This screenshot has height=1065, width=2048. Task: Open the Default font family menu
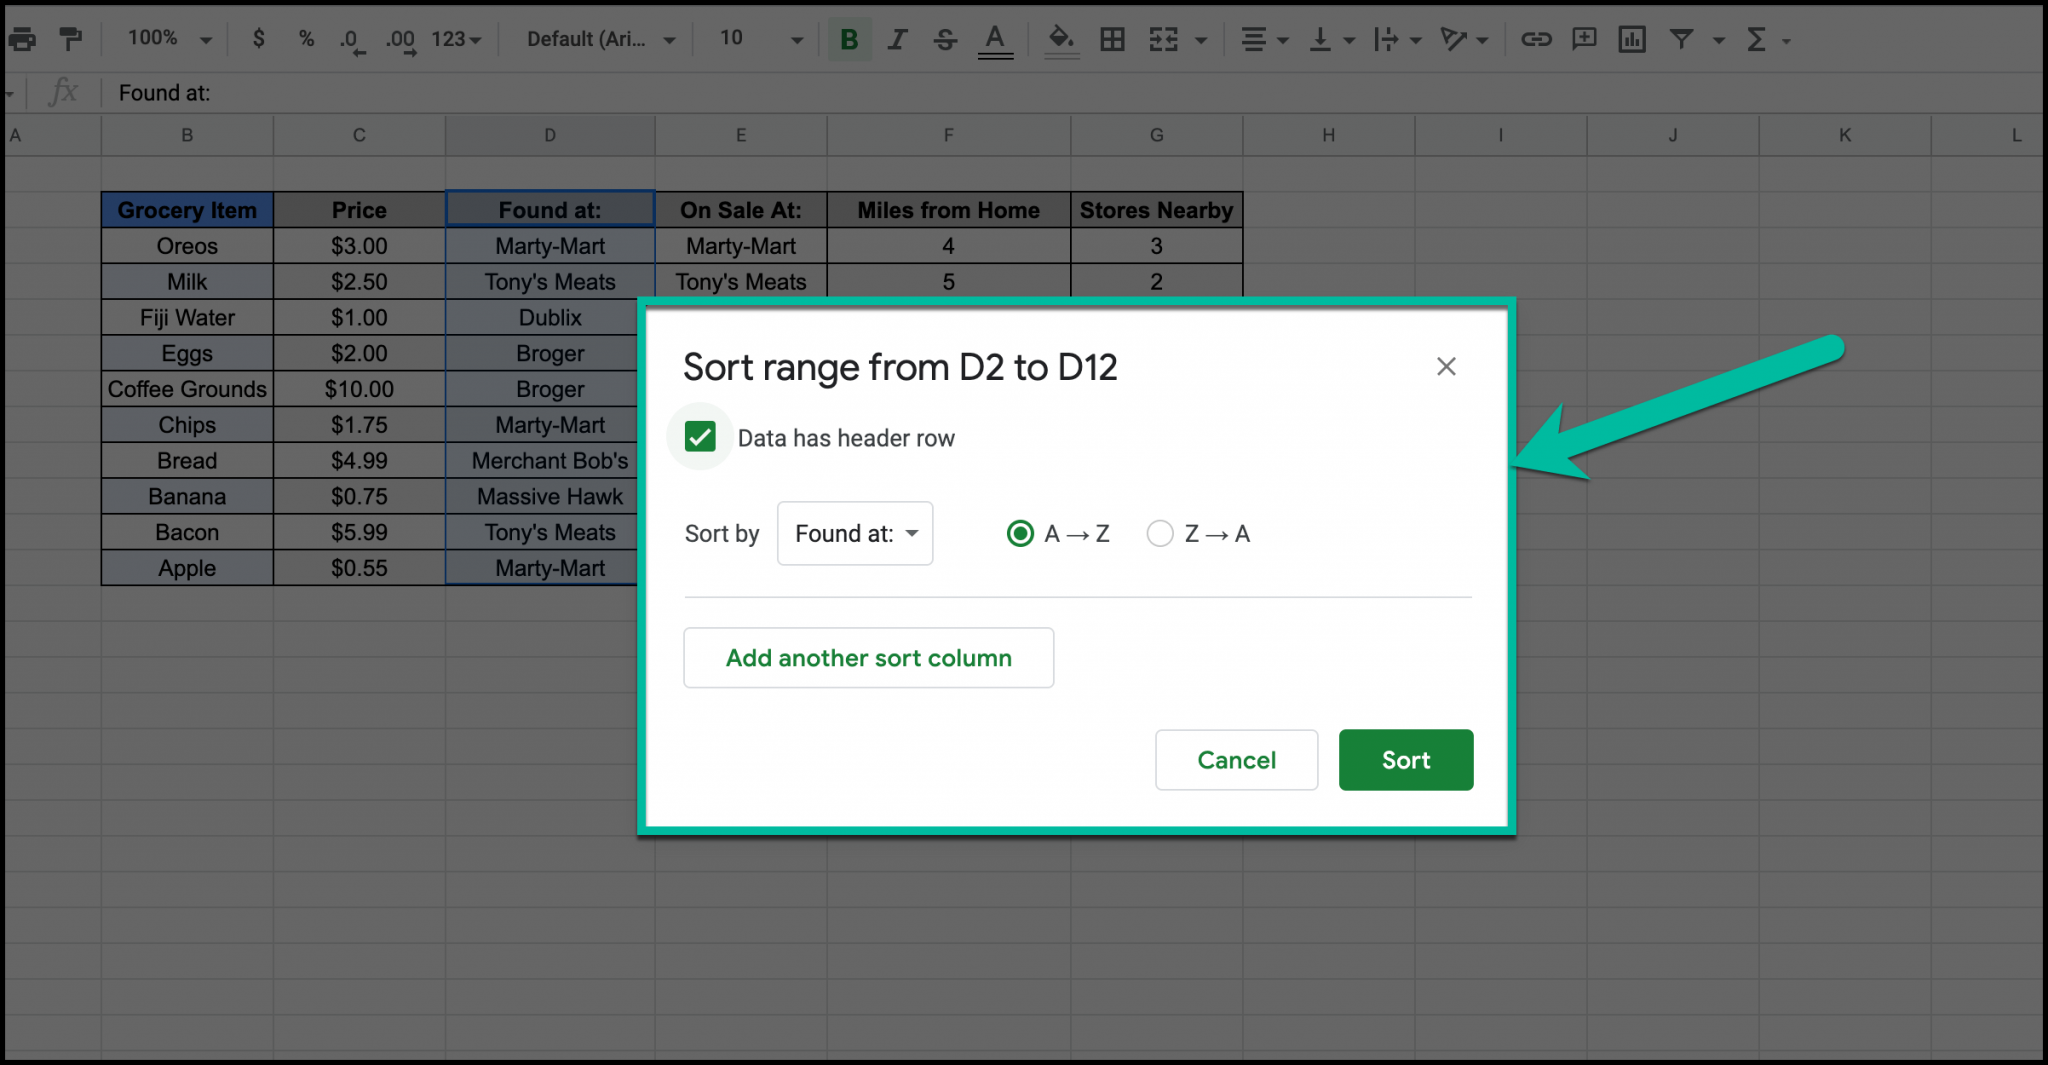[x=597, y=39]
